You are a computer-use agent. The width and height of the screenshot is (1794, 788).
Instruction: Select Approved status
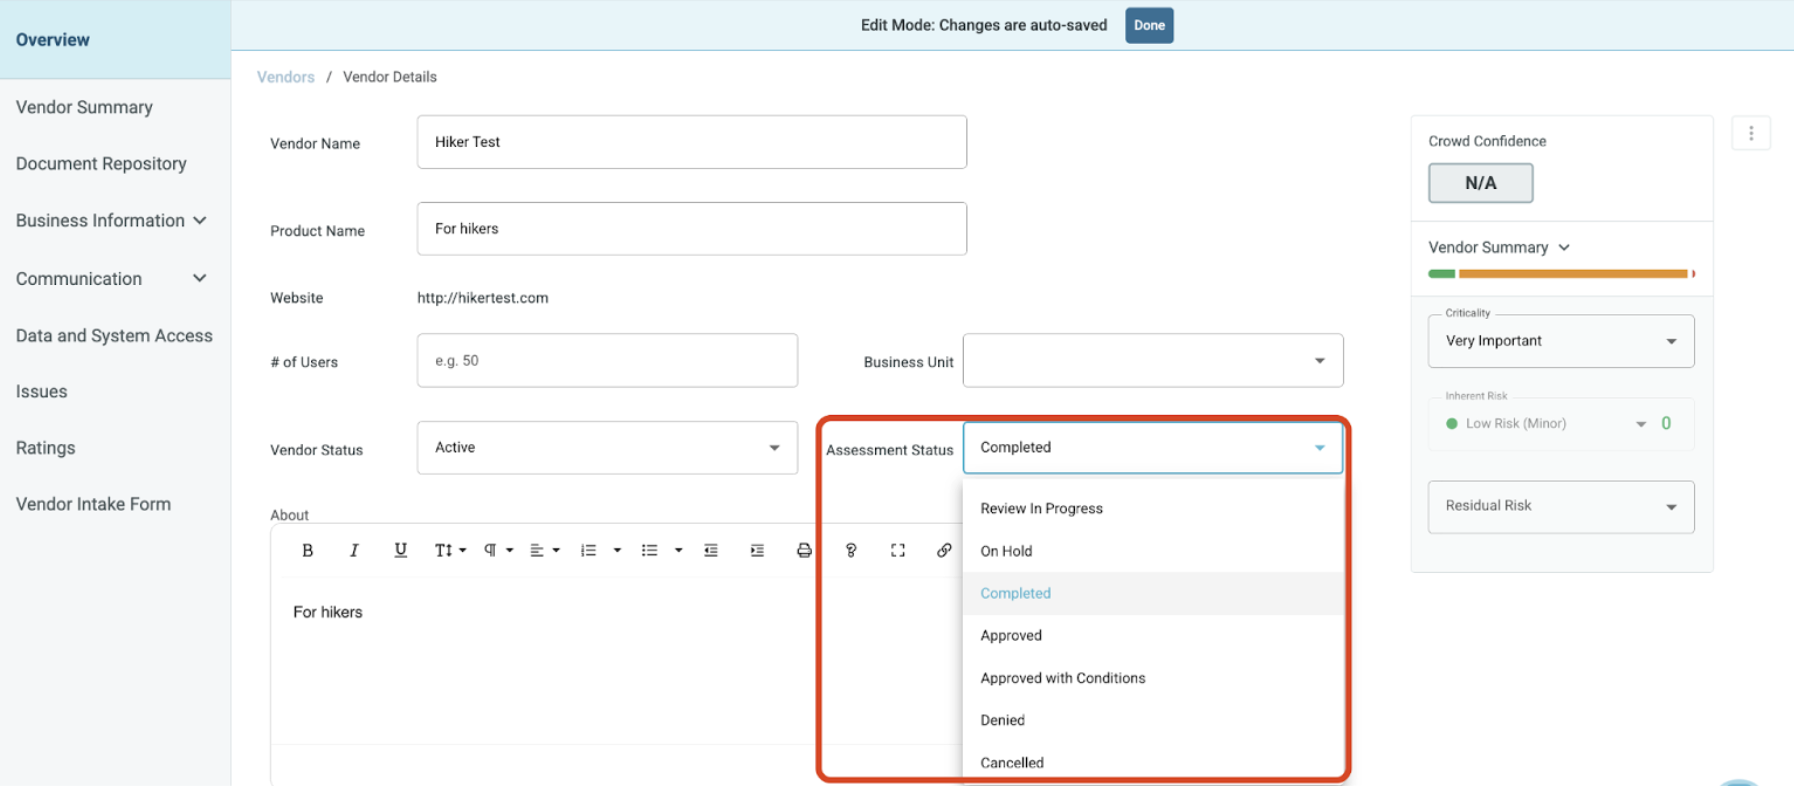click(1153, 635)
